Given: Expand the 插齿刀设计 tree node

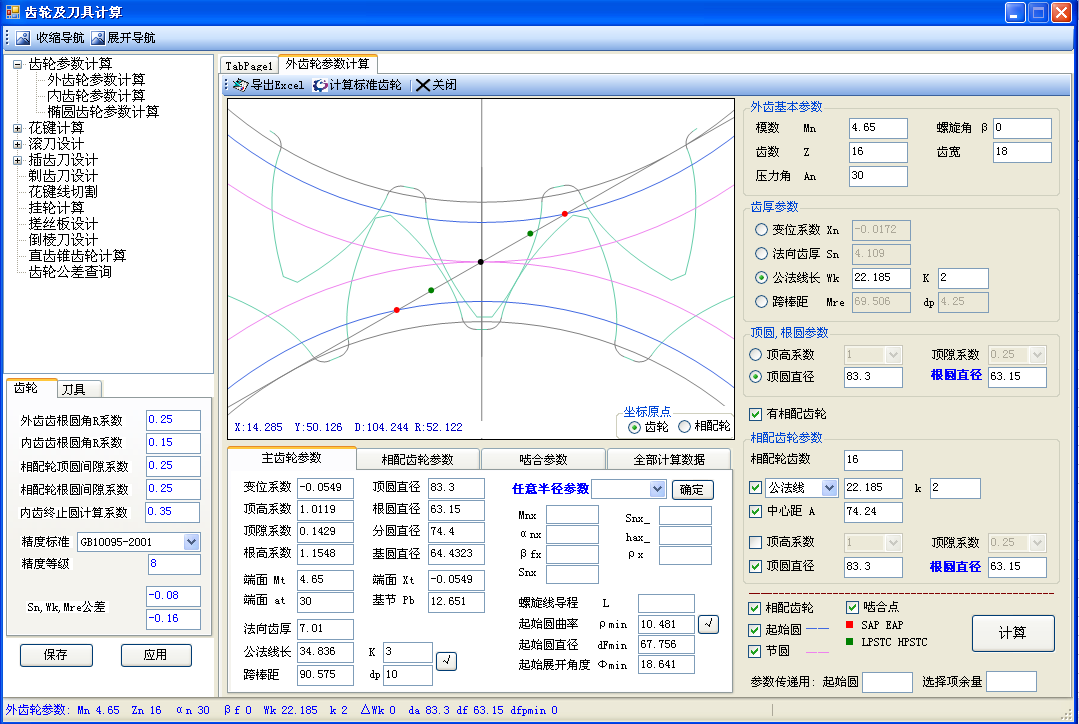Looking at the screenshot, I should click(x=18, y=160).
